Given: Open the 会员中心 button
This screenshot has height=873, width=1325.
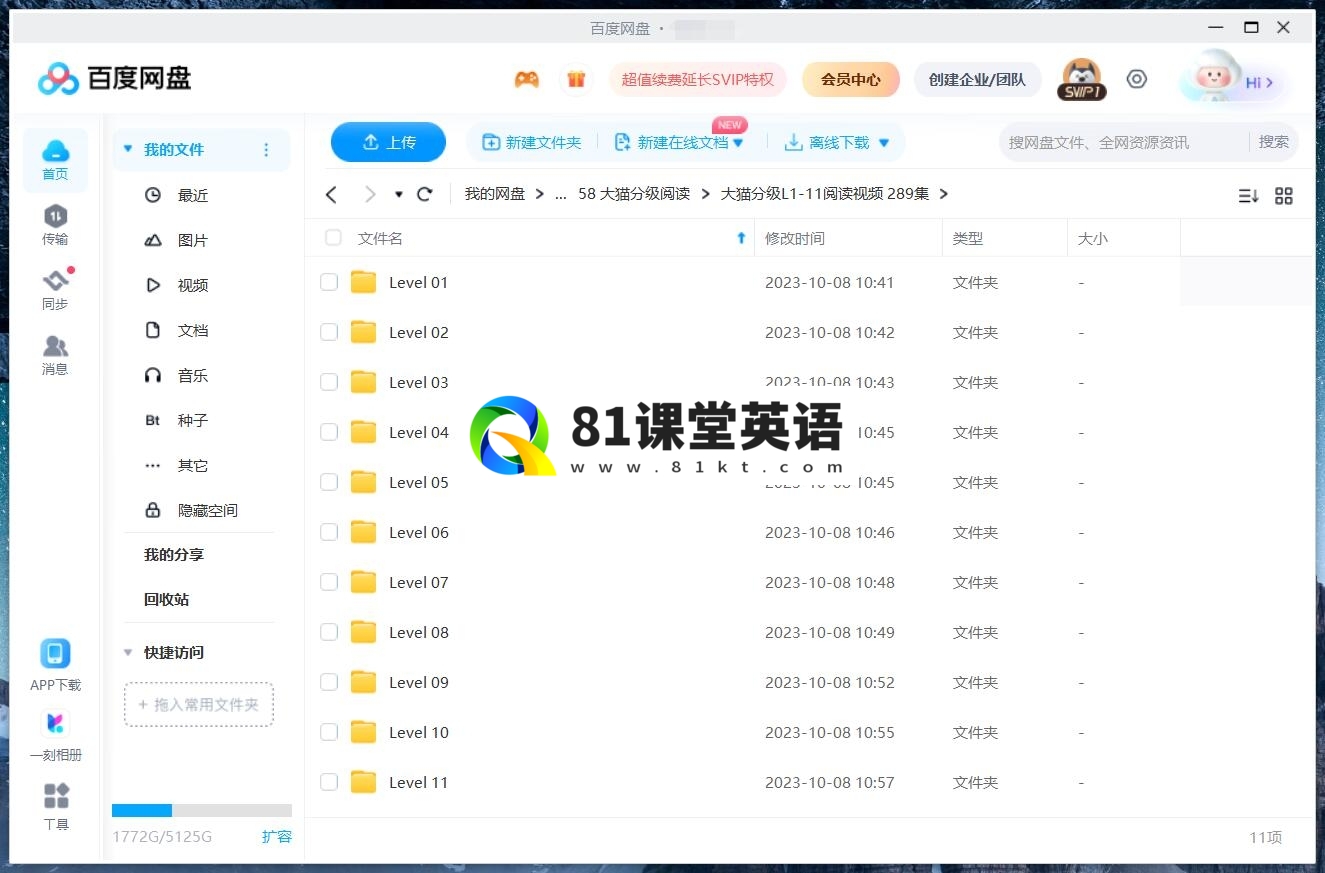Looking at the screenshot, I should point(851,79).
